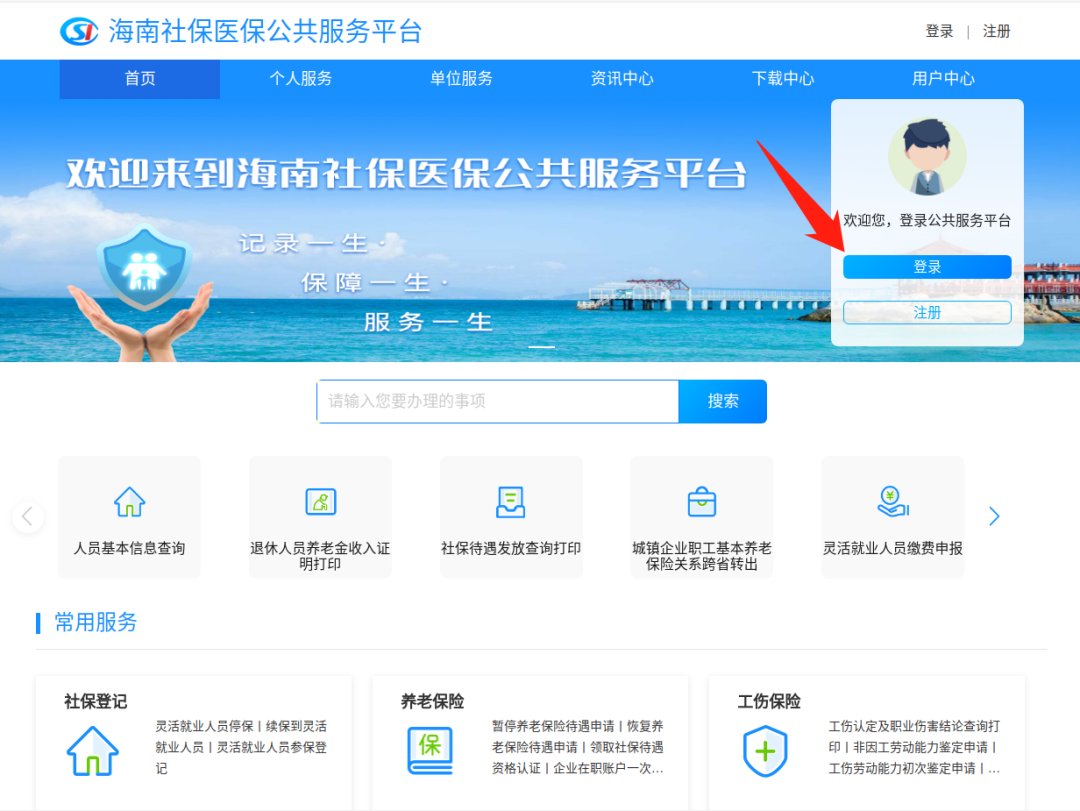1080x811 pixels.
Task: Click the user avatar in the login card
Action: [x=927, y=157]
